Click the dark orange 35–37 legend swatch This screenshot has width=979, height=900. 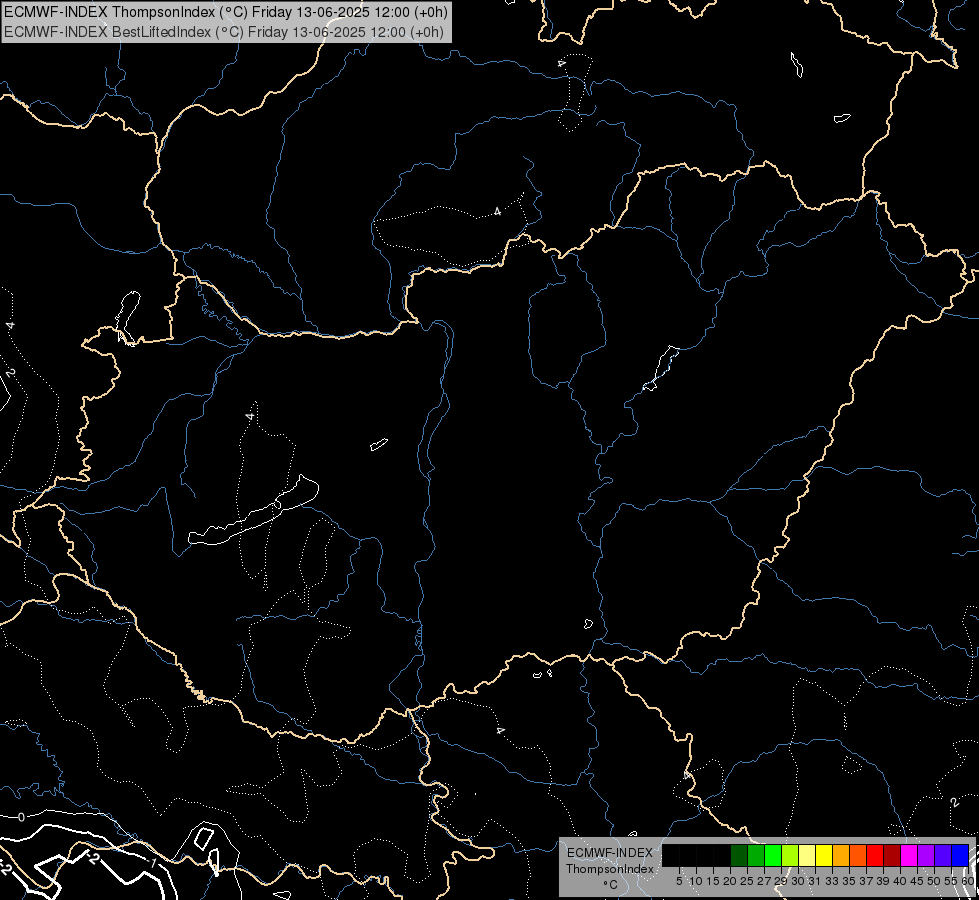pyautogui.click(x=858, y=855)
